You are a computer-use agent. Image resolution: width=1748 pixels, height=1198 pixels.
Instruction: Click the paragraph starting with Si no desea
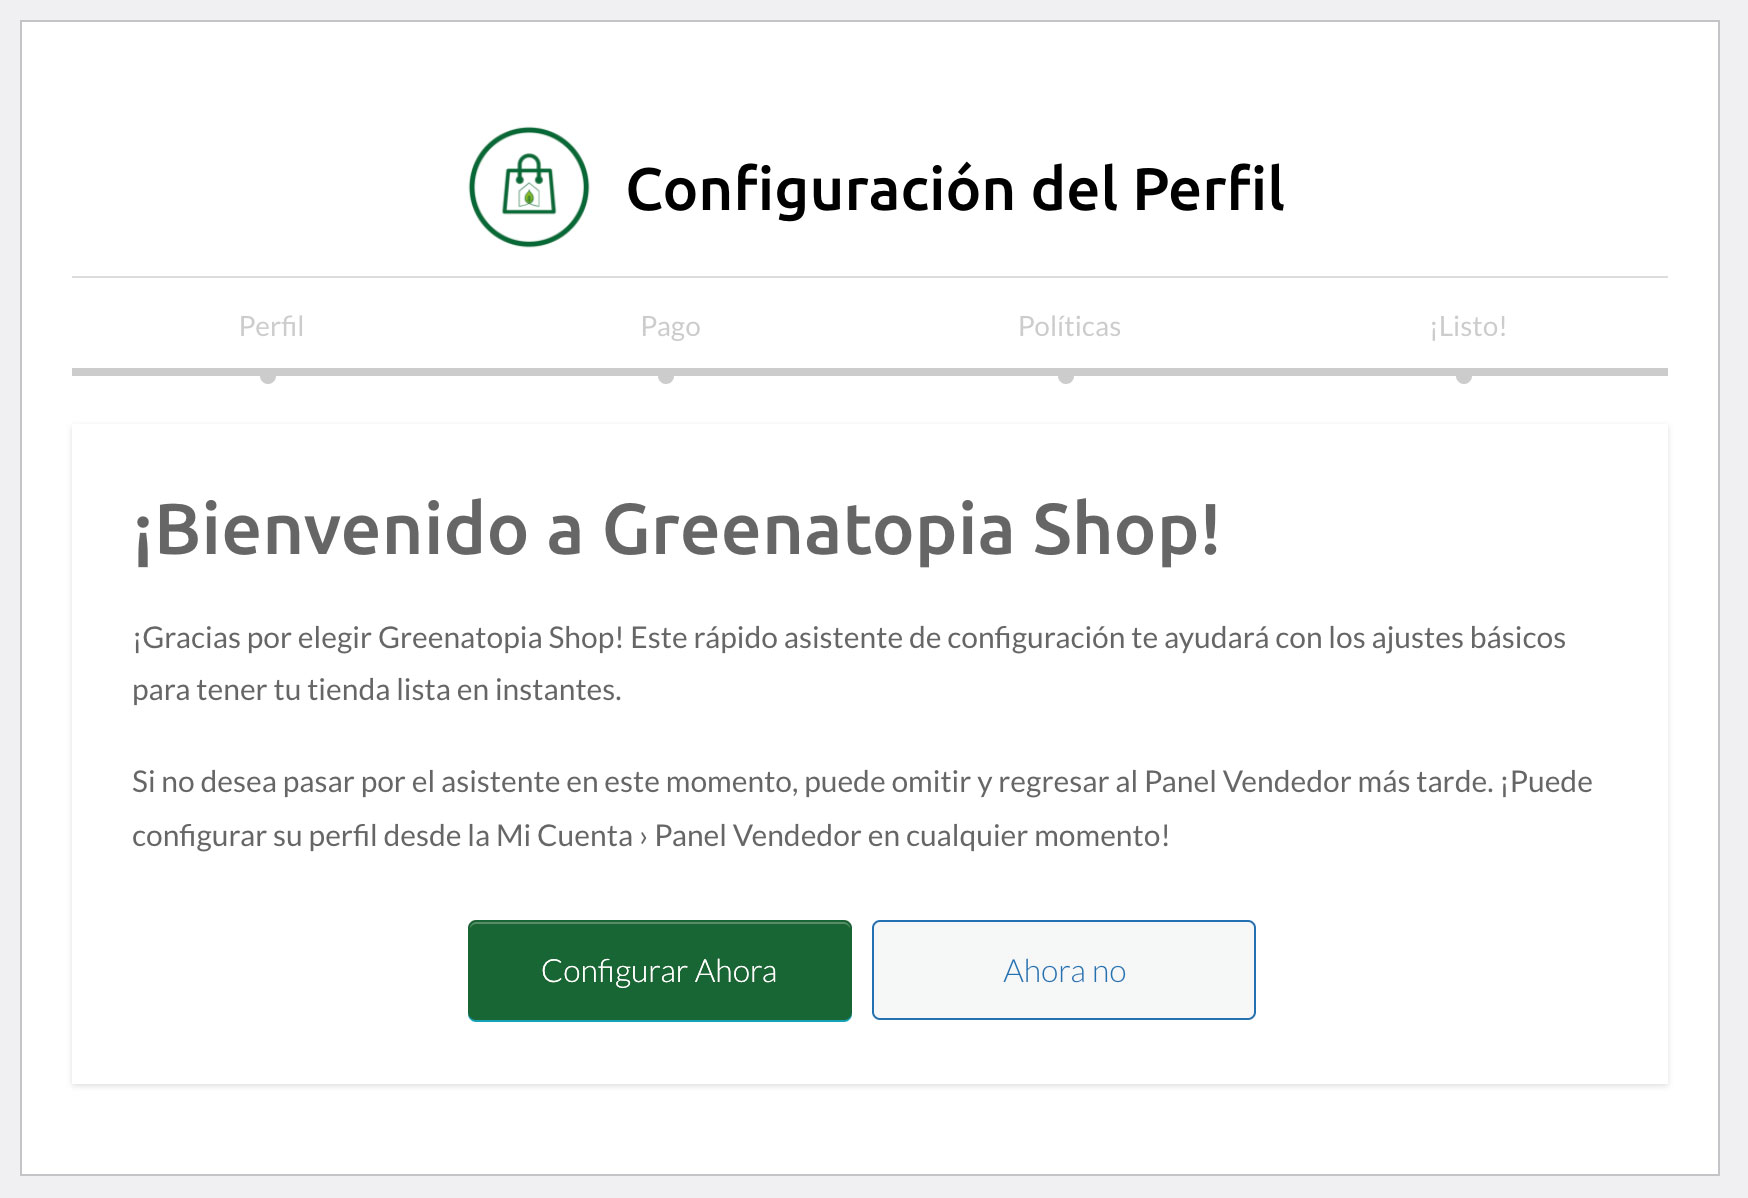pyautogui.click(x=862, y=808)
